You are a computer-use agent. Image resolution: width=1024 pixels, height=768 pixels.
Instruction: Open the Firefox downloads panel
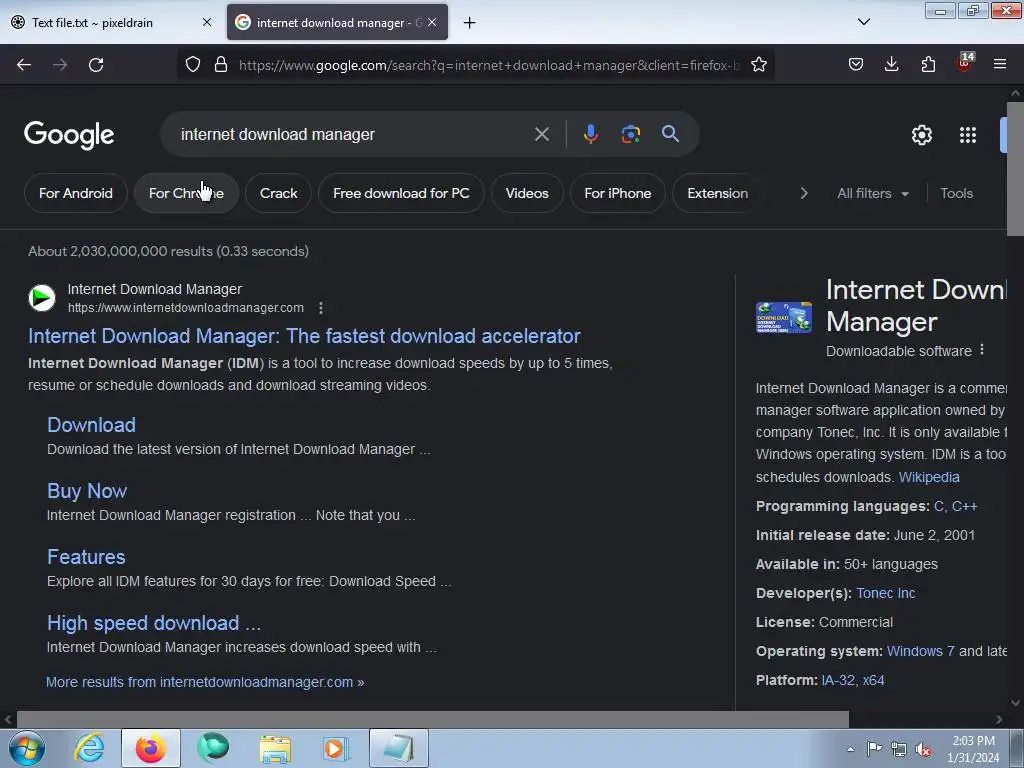click(x=891, y=65)
